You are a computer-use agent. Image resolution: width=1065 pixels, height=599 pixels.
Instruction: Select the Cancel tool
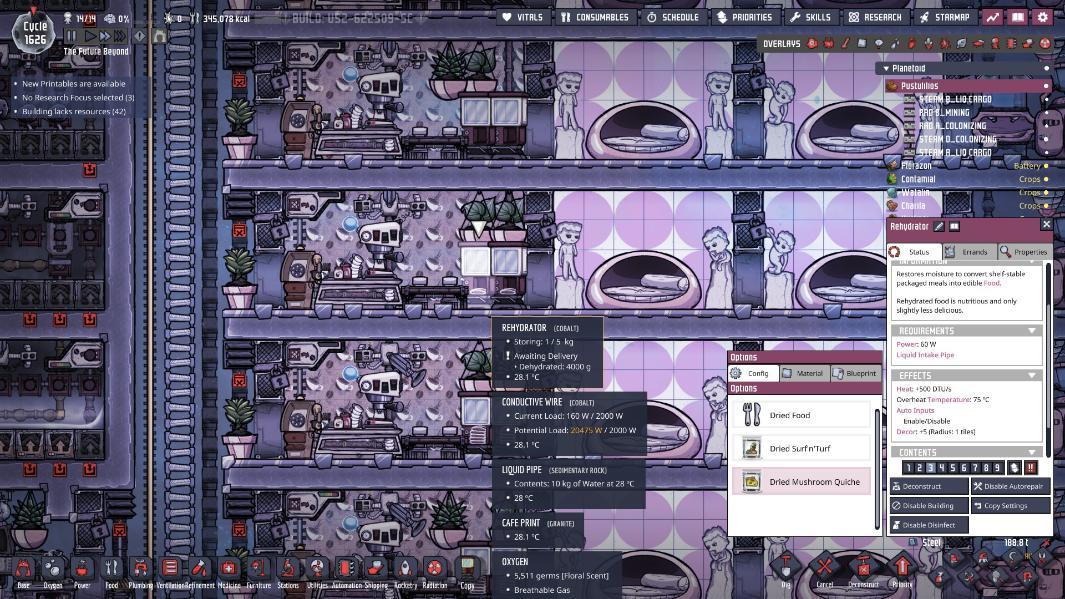[825, 565]
